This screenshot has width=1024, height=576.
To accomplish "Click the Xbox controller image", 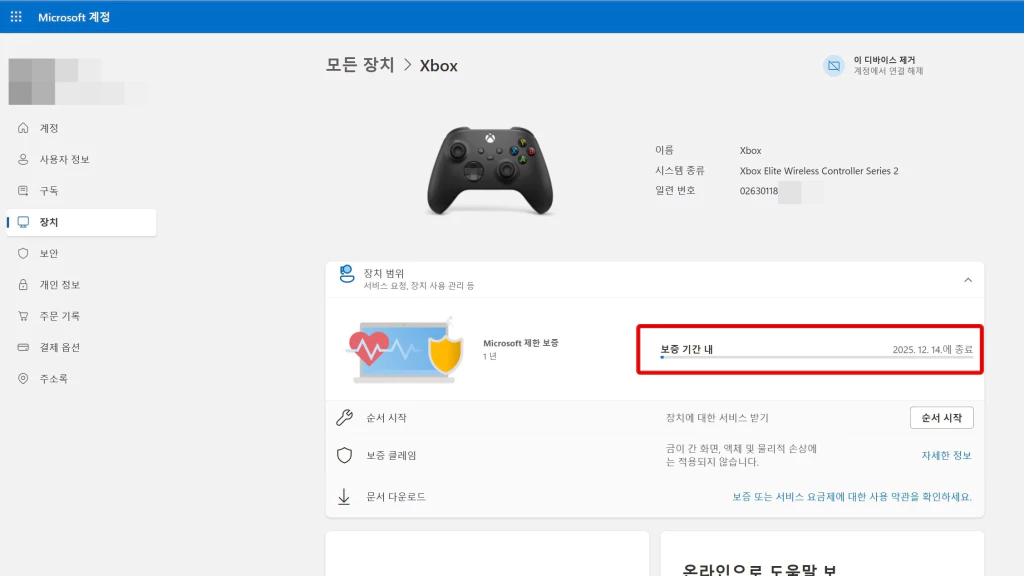I will (490, 170).
